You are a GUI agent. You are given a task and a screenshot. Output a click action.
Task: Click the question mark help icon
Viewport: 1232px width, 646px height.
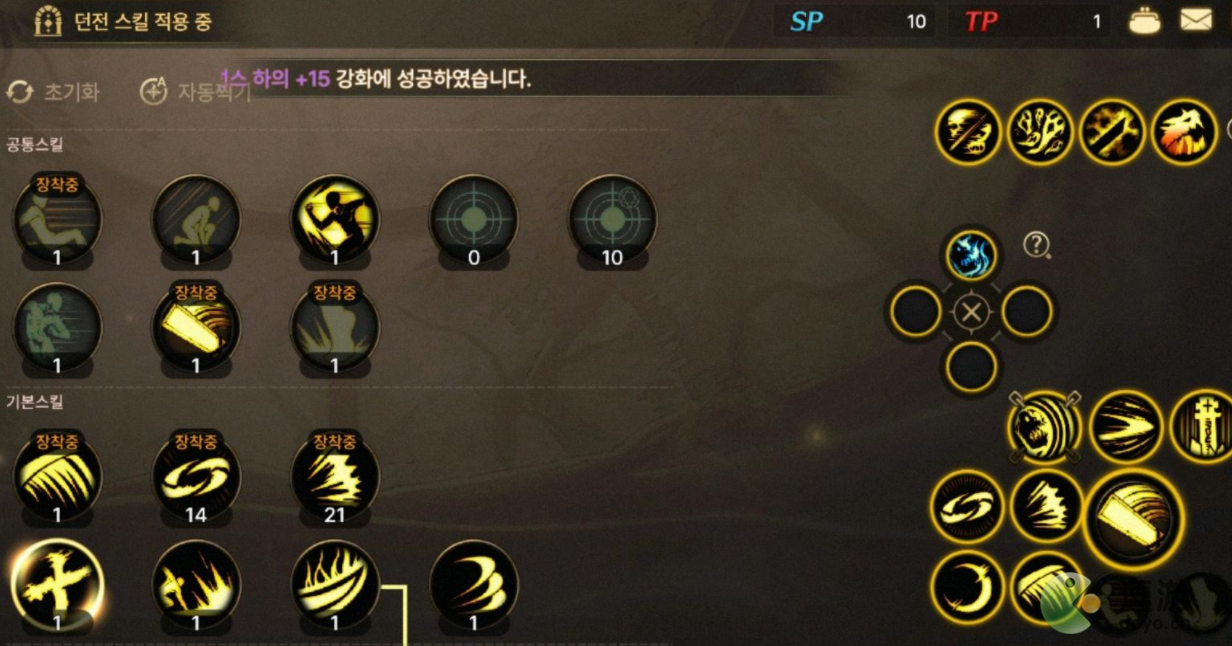pyautogui.click(x=1037, y=244)
